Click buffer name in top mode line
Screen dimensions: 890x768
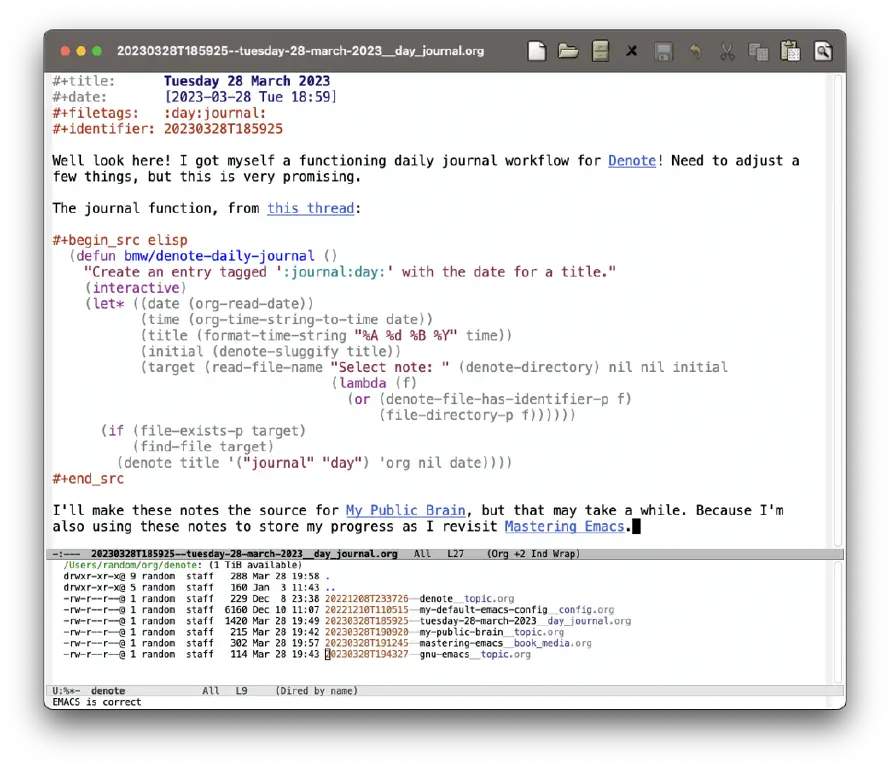[x=244, y=553]
